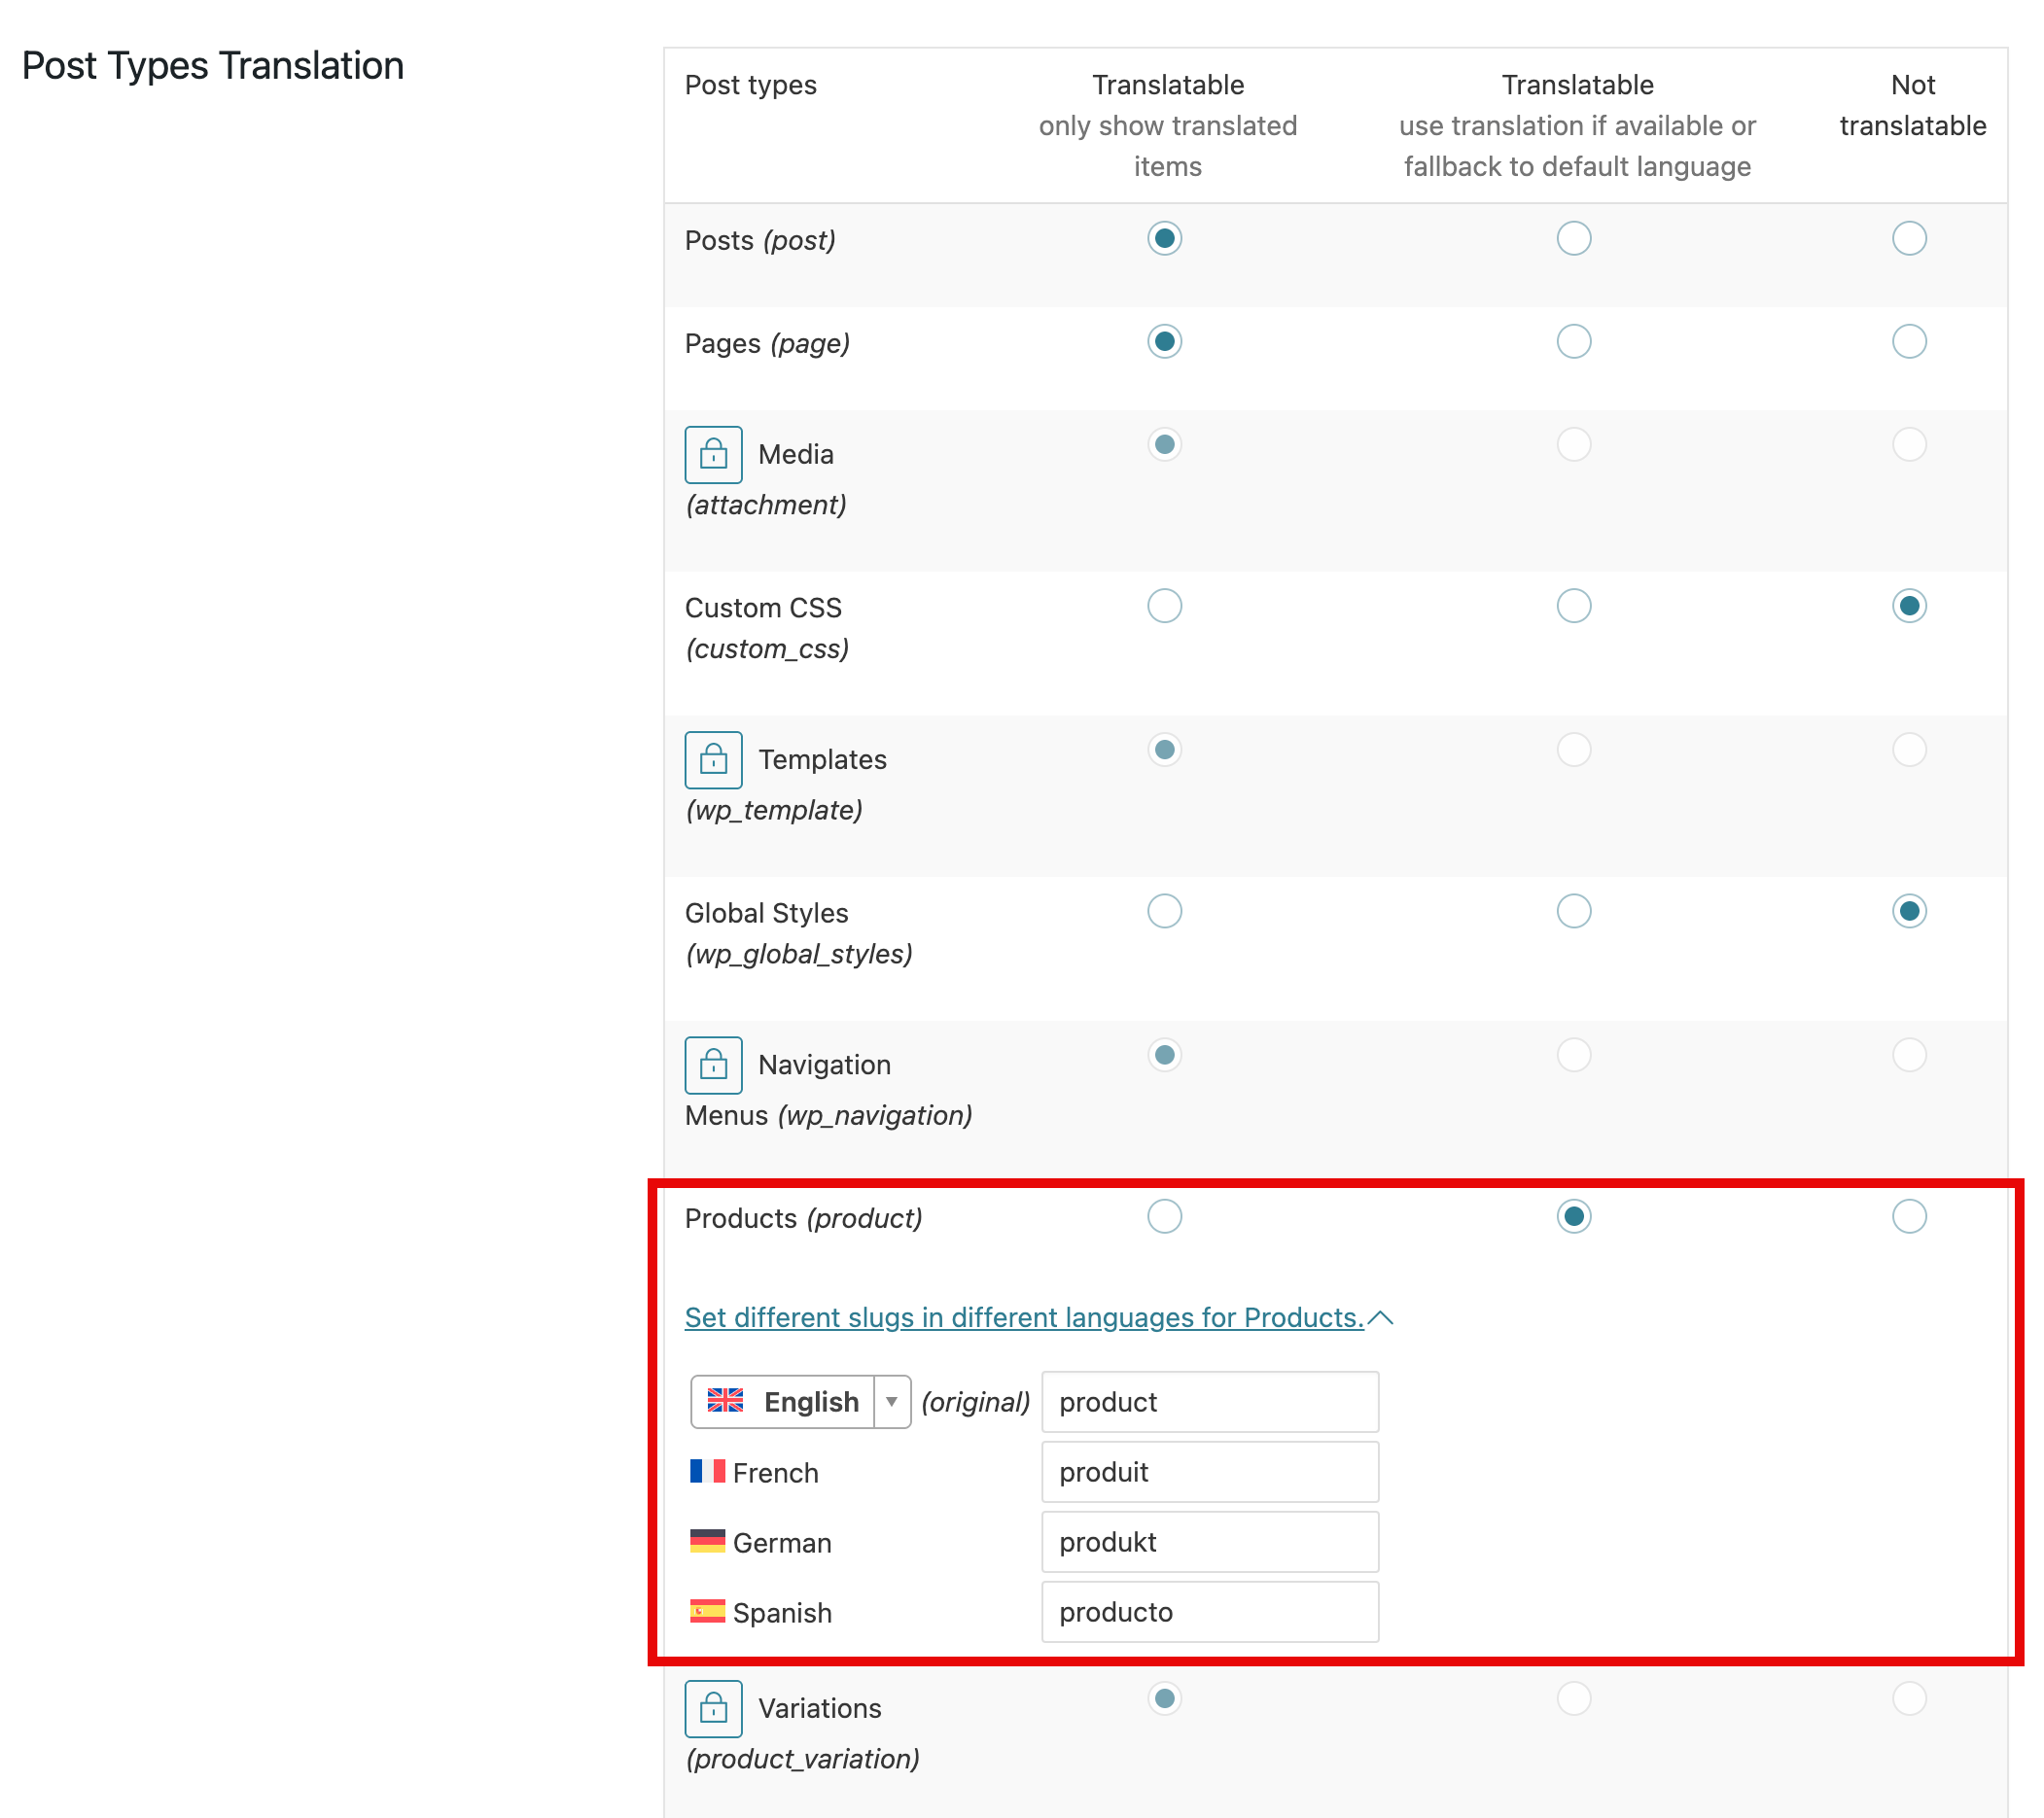Click the lock icon beside Navigation Menus

pos(713,1064)
